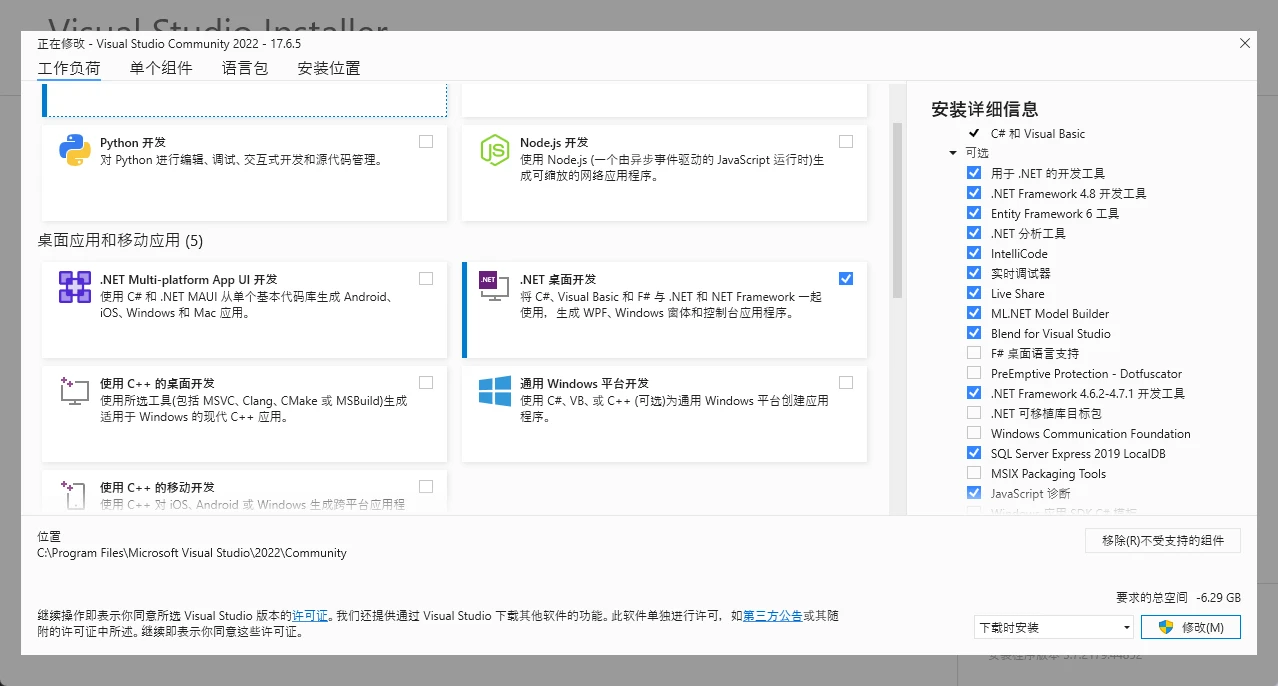Image resolution: width=1278 pixels, height=686 pixels.
Task: Uncheck 实时调试器 component
Action: pos(974,273)
